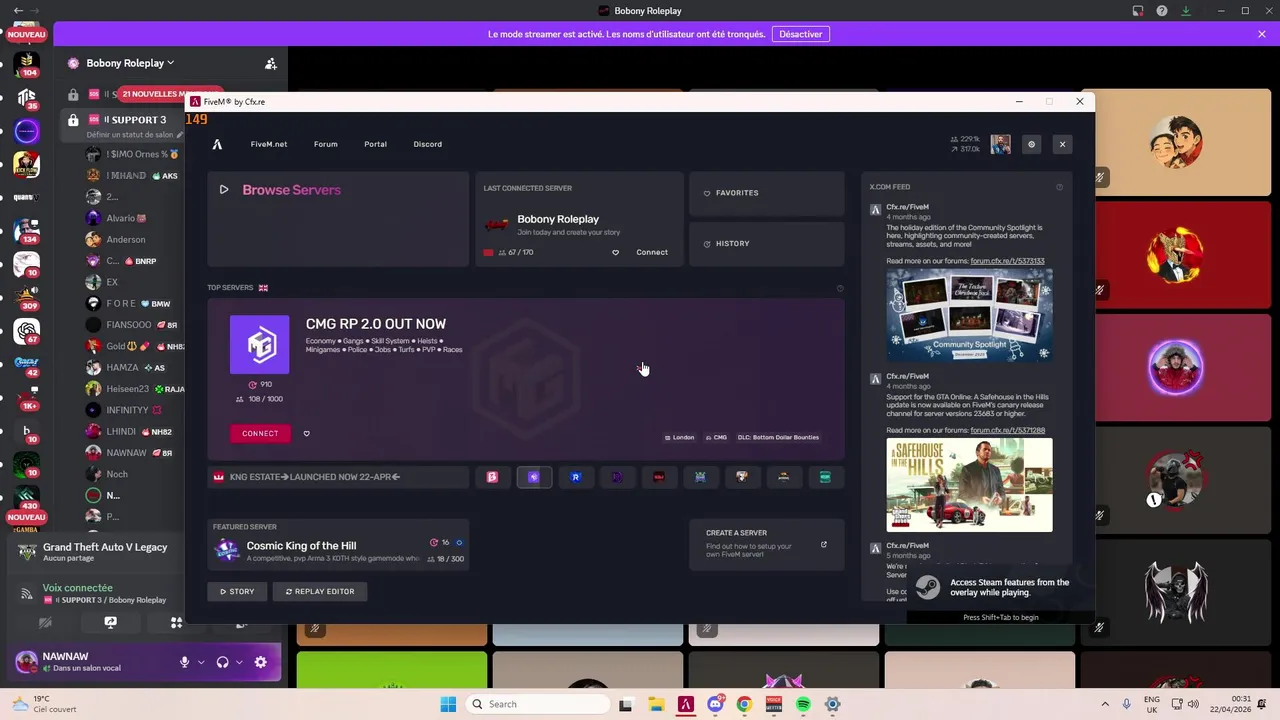
Task: Select KNG ESTATE server banner
Action: click(338, 477)
